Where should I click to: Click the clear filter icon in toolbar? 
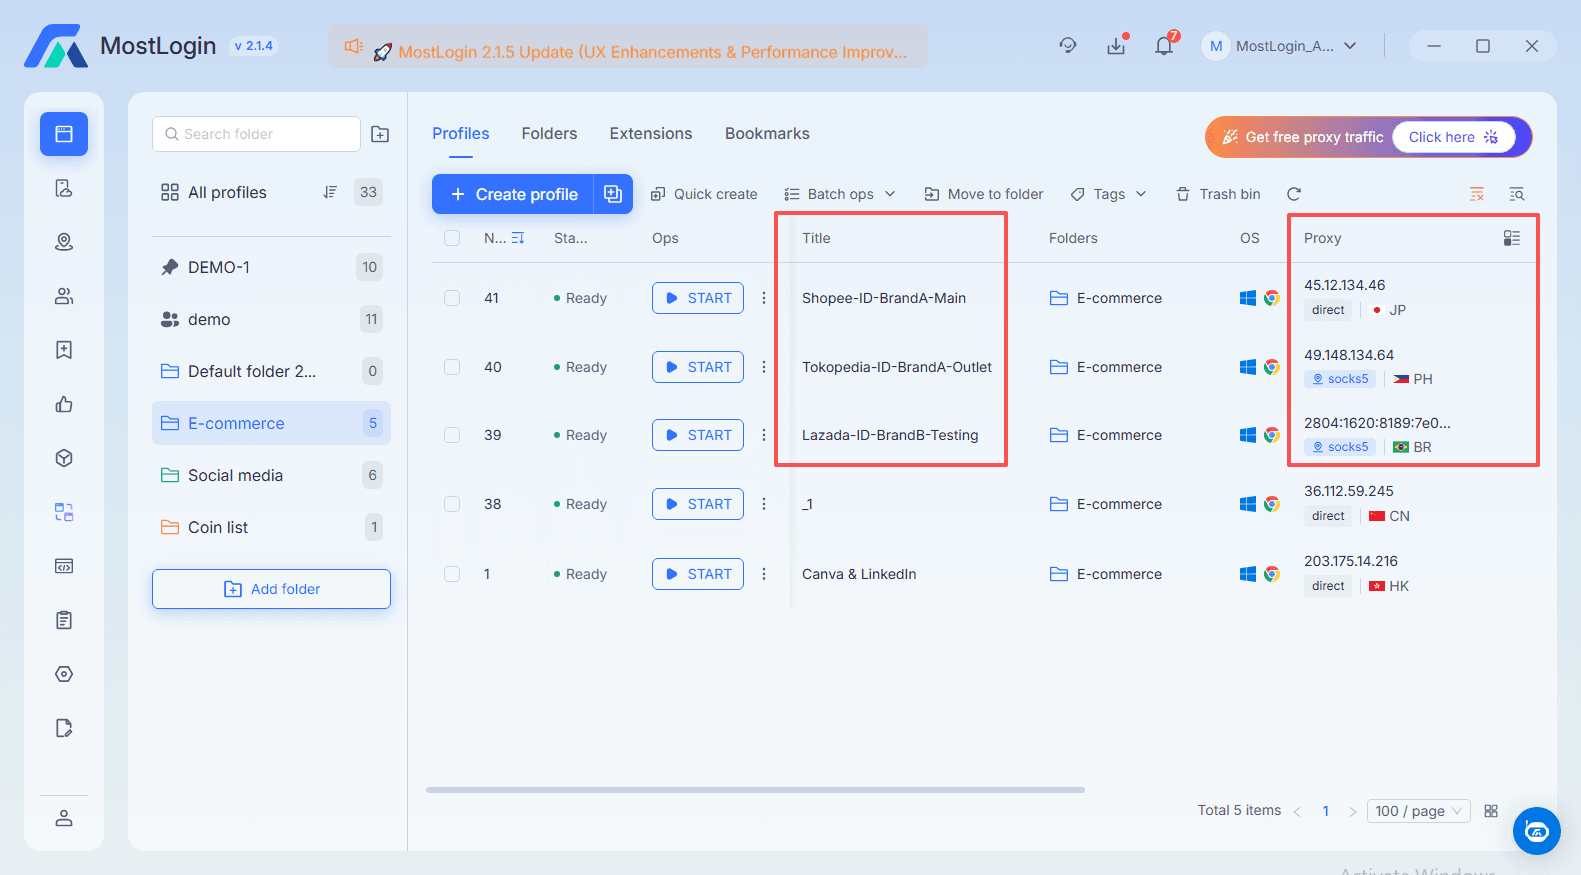click(1477, 194)
